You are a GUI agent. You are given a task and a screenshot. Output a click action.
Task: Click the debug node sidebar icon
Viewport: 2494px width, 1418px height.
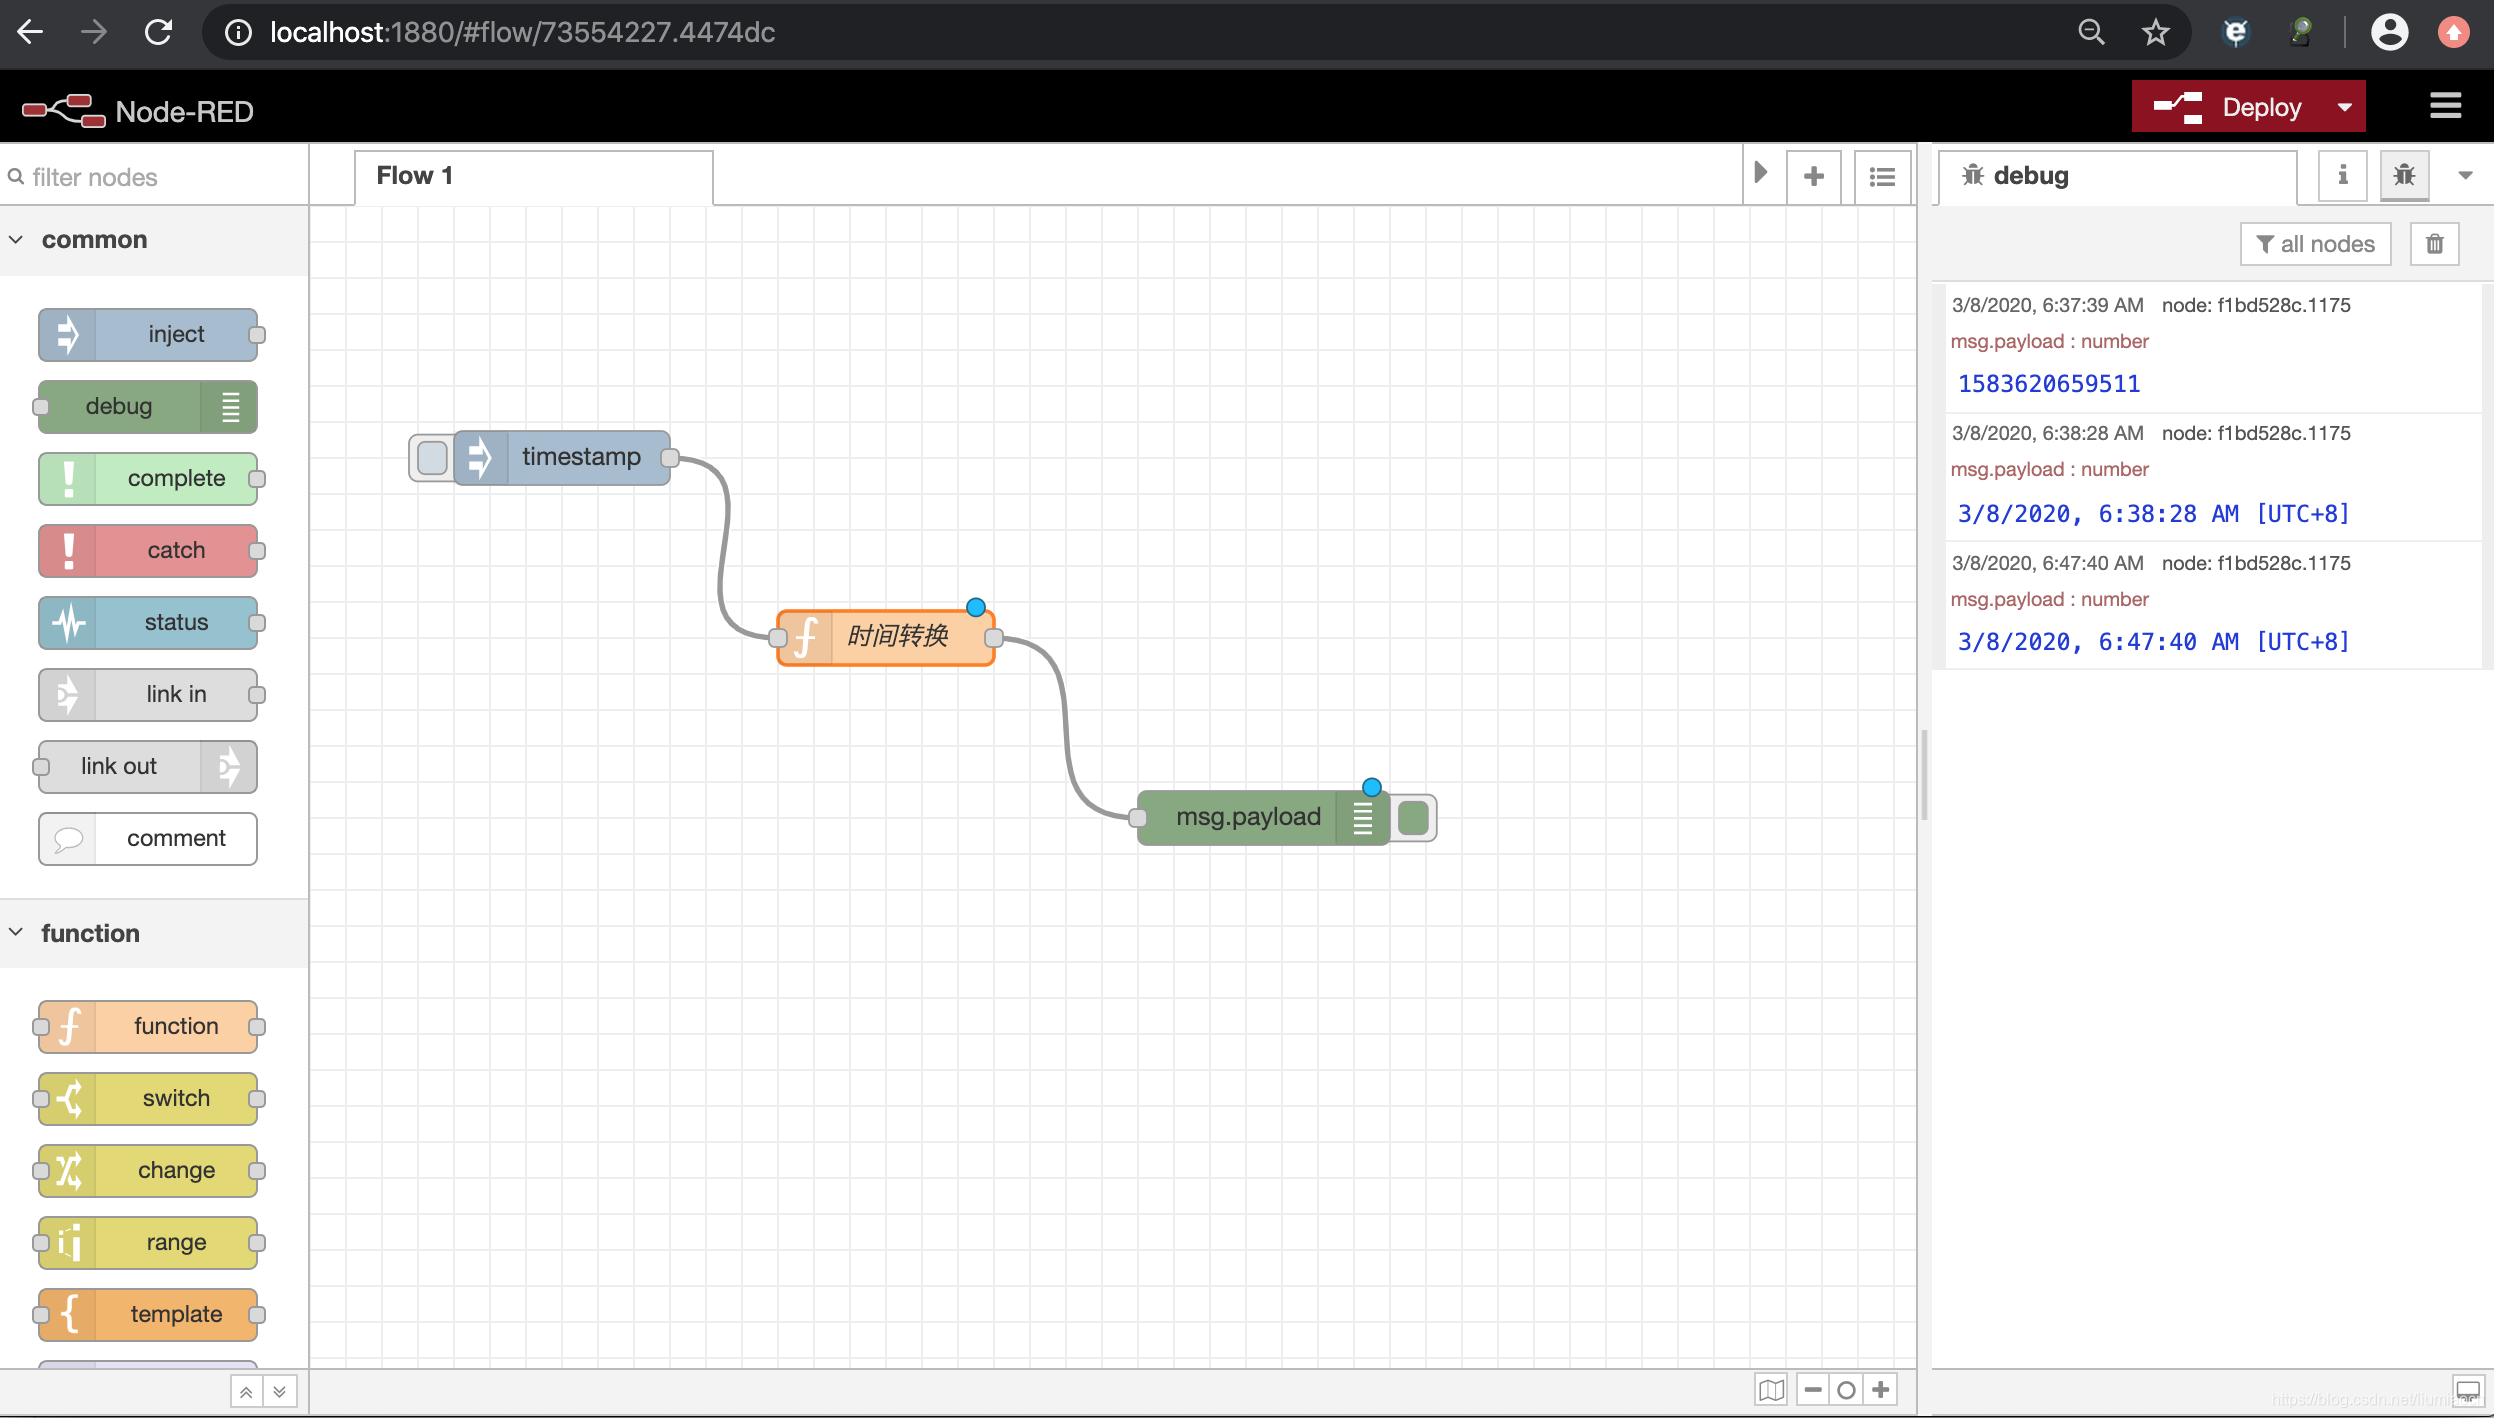pyautogui.click(x=2403, y=175)
